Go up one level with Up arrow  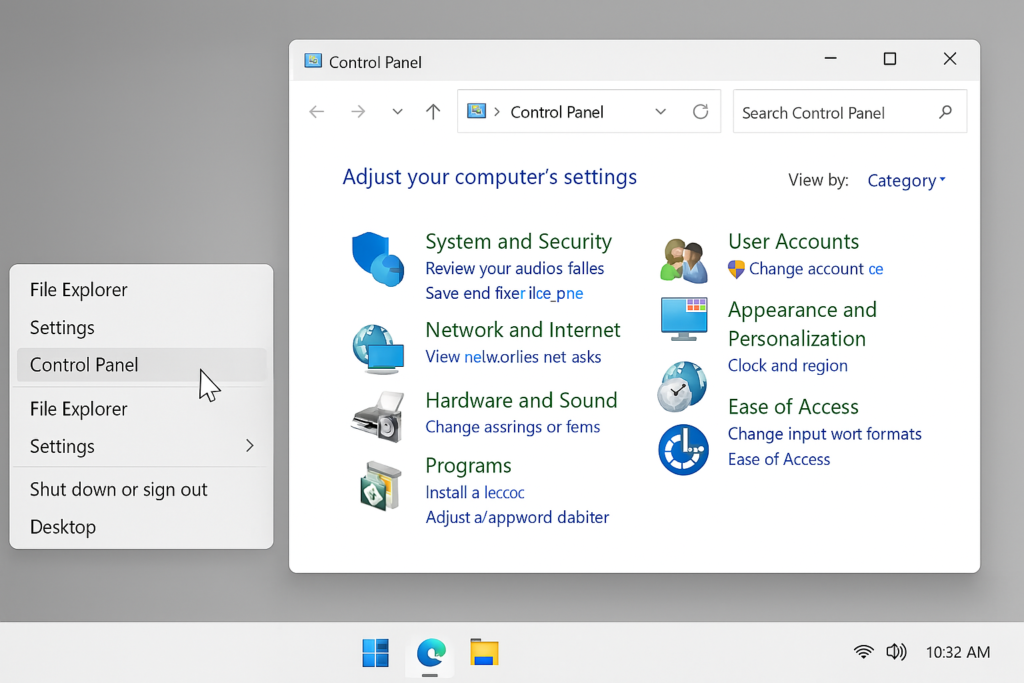433,112
